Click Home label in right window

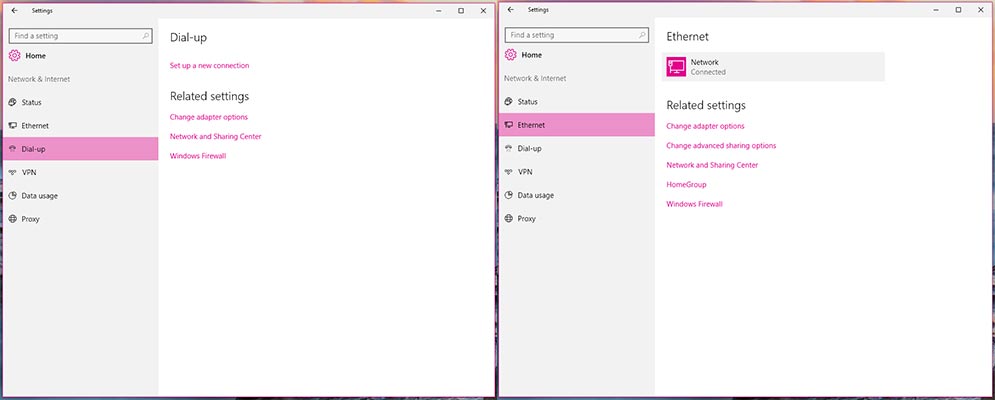click(x=532, y=55)
